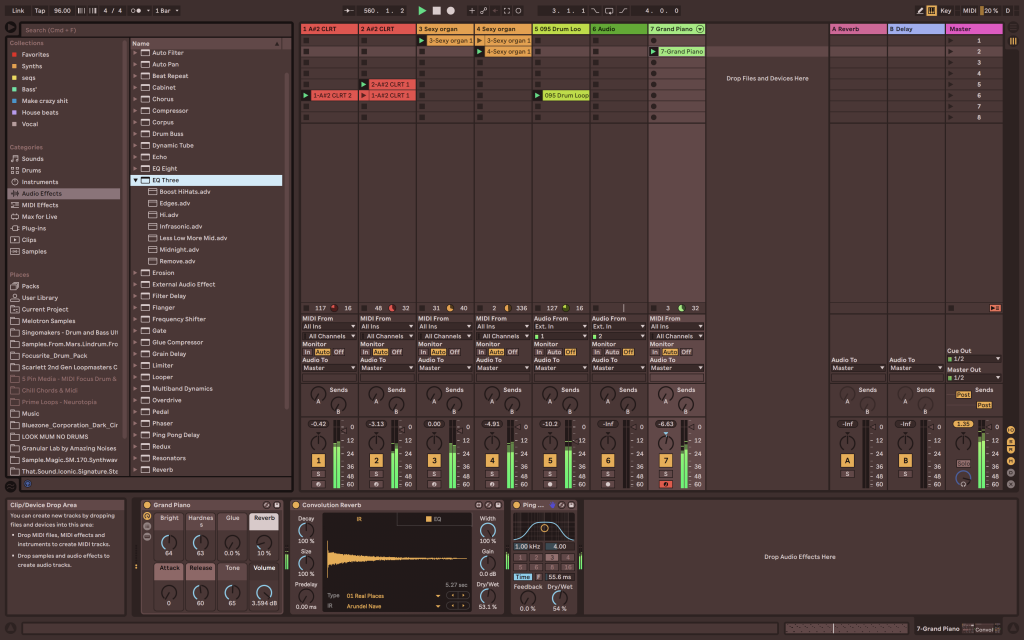This screenshot has width=1024, height=640.
Task: Collapse the EQ Three folder
Action: pyautogui.click(x=135, y=180)
